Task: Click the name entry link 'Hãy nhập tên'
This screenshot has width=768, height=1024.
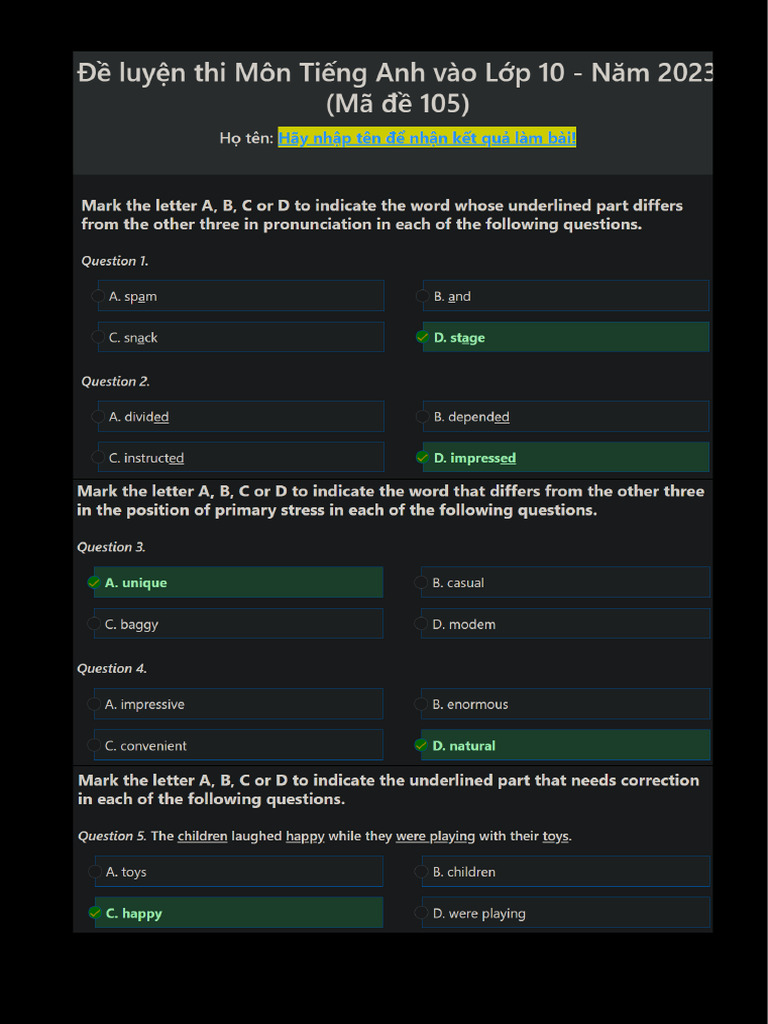Action: pyautogui.click(x=427, y=138)
